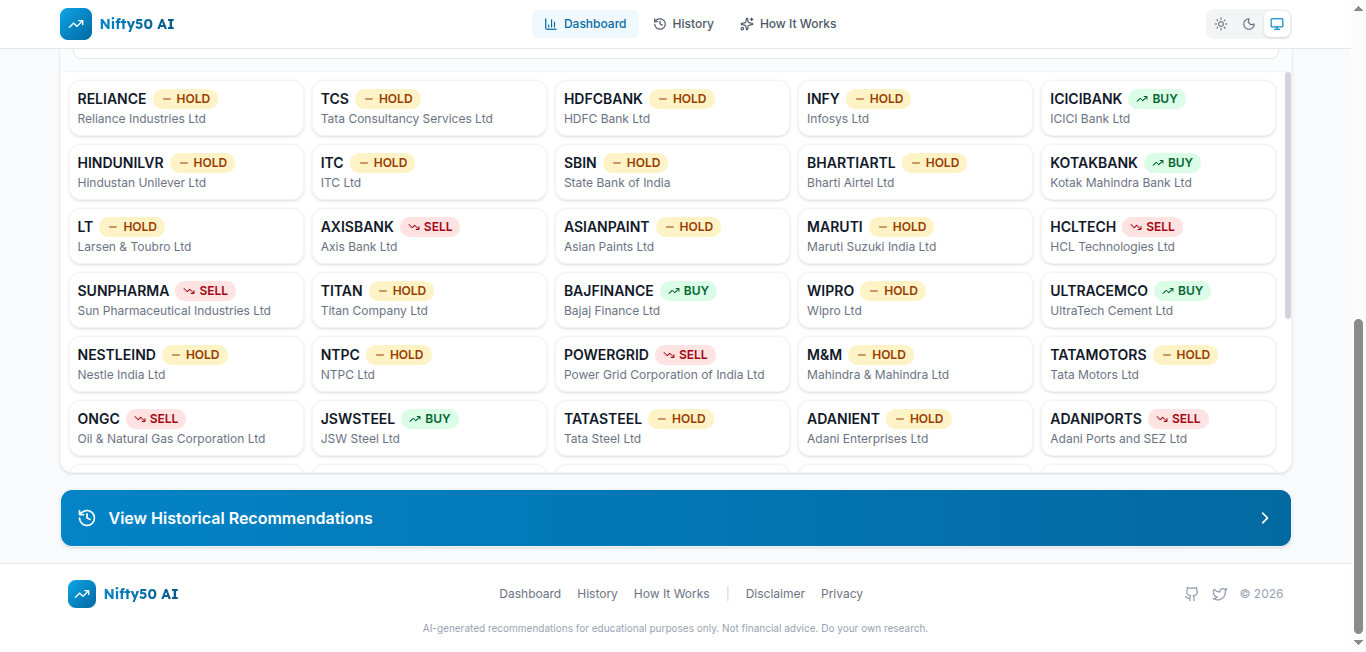Viewport: 1366px width, 652px height.
Task: Expand View Historical Recommendations chevron arrow
Action: coord(1264,518)
